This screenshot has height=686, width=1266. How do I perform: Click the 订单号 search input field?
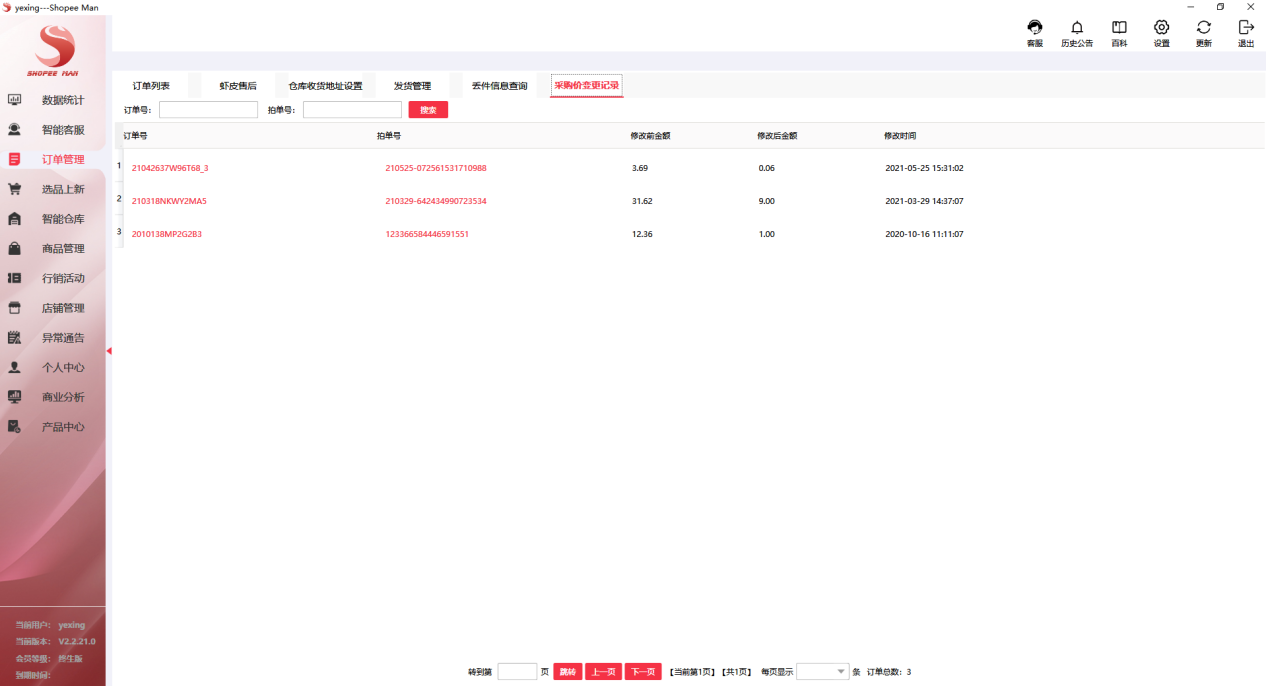pyautogui.click(x=208, y=110)
